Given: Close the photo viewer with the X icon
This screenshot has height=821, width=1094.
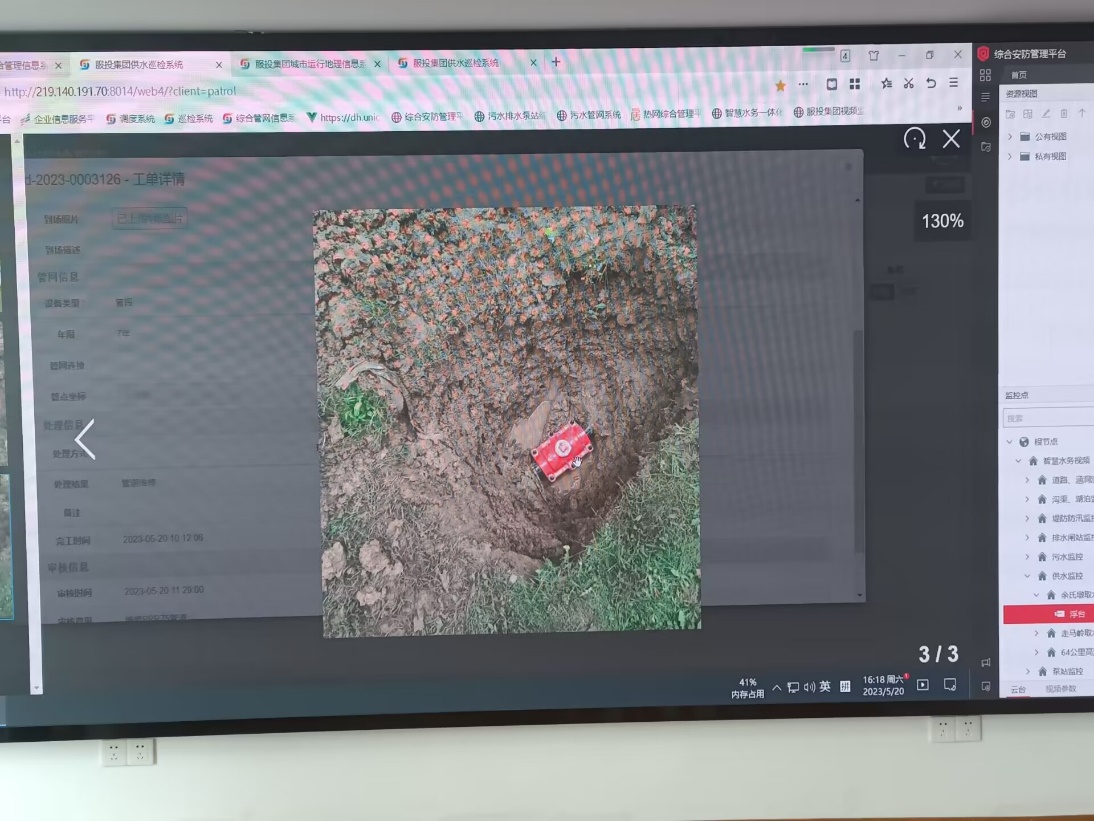Looking at the screenshot, I should pos(951,139).
